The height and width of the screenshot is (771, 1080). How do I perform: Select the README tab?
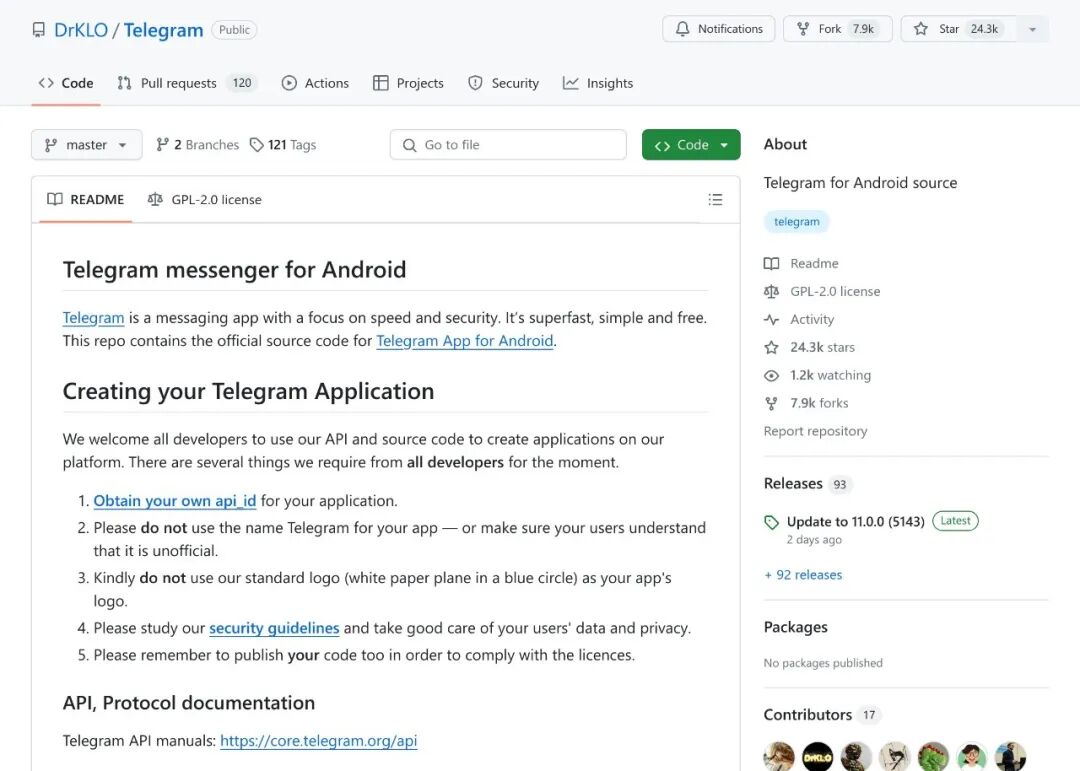click(85, 200)
